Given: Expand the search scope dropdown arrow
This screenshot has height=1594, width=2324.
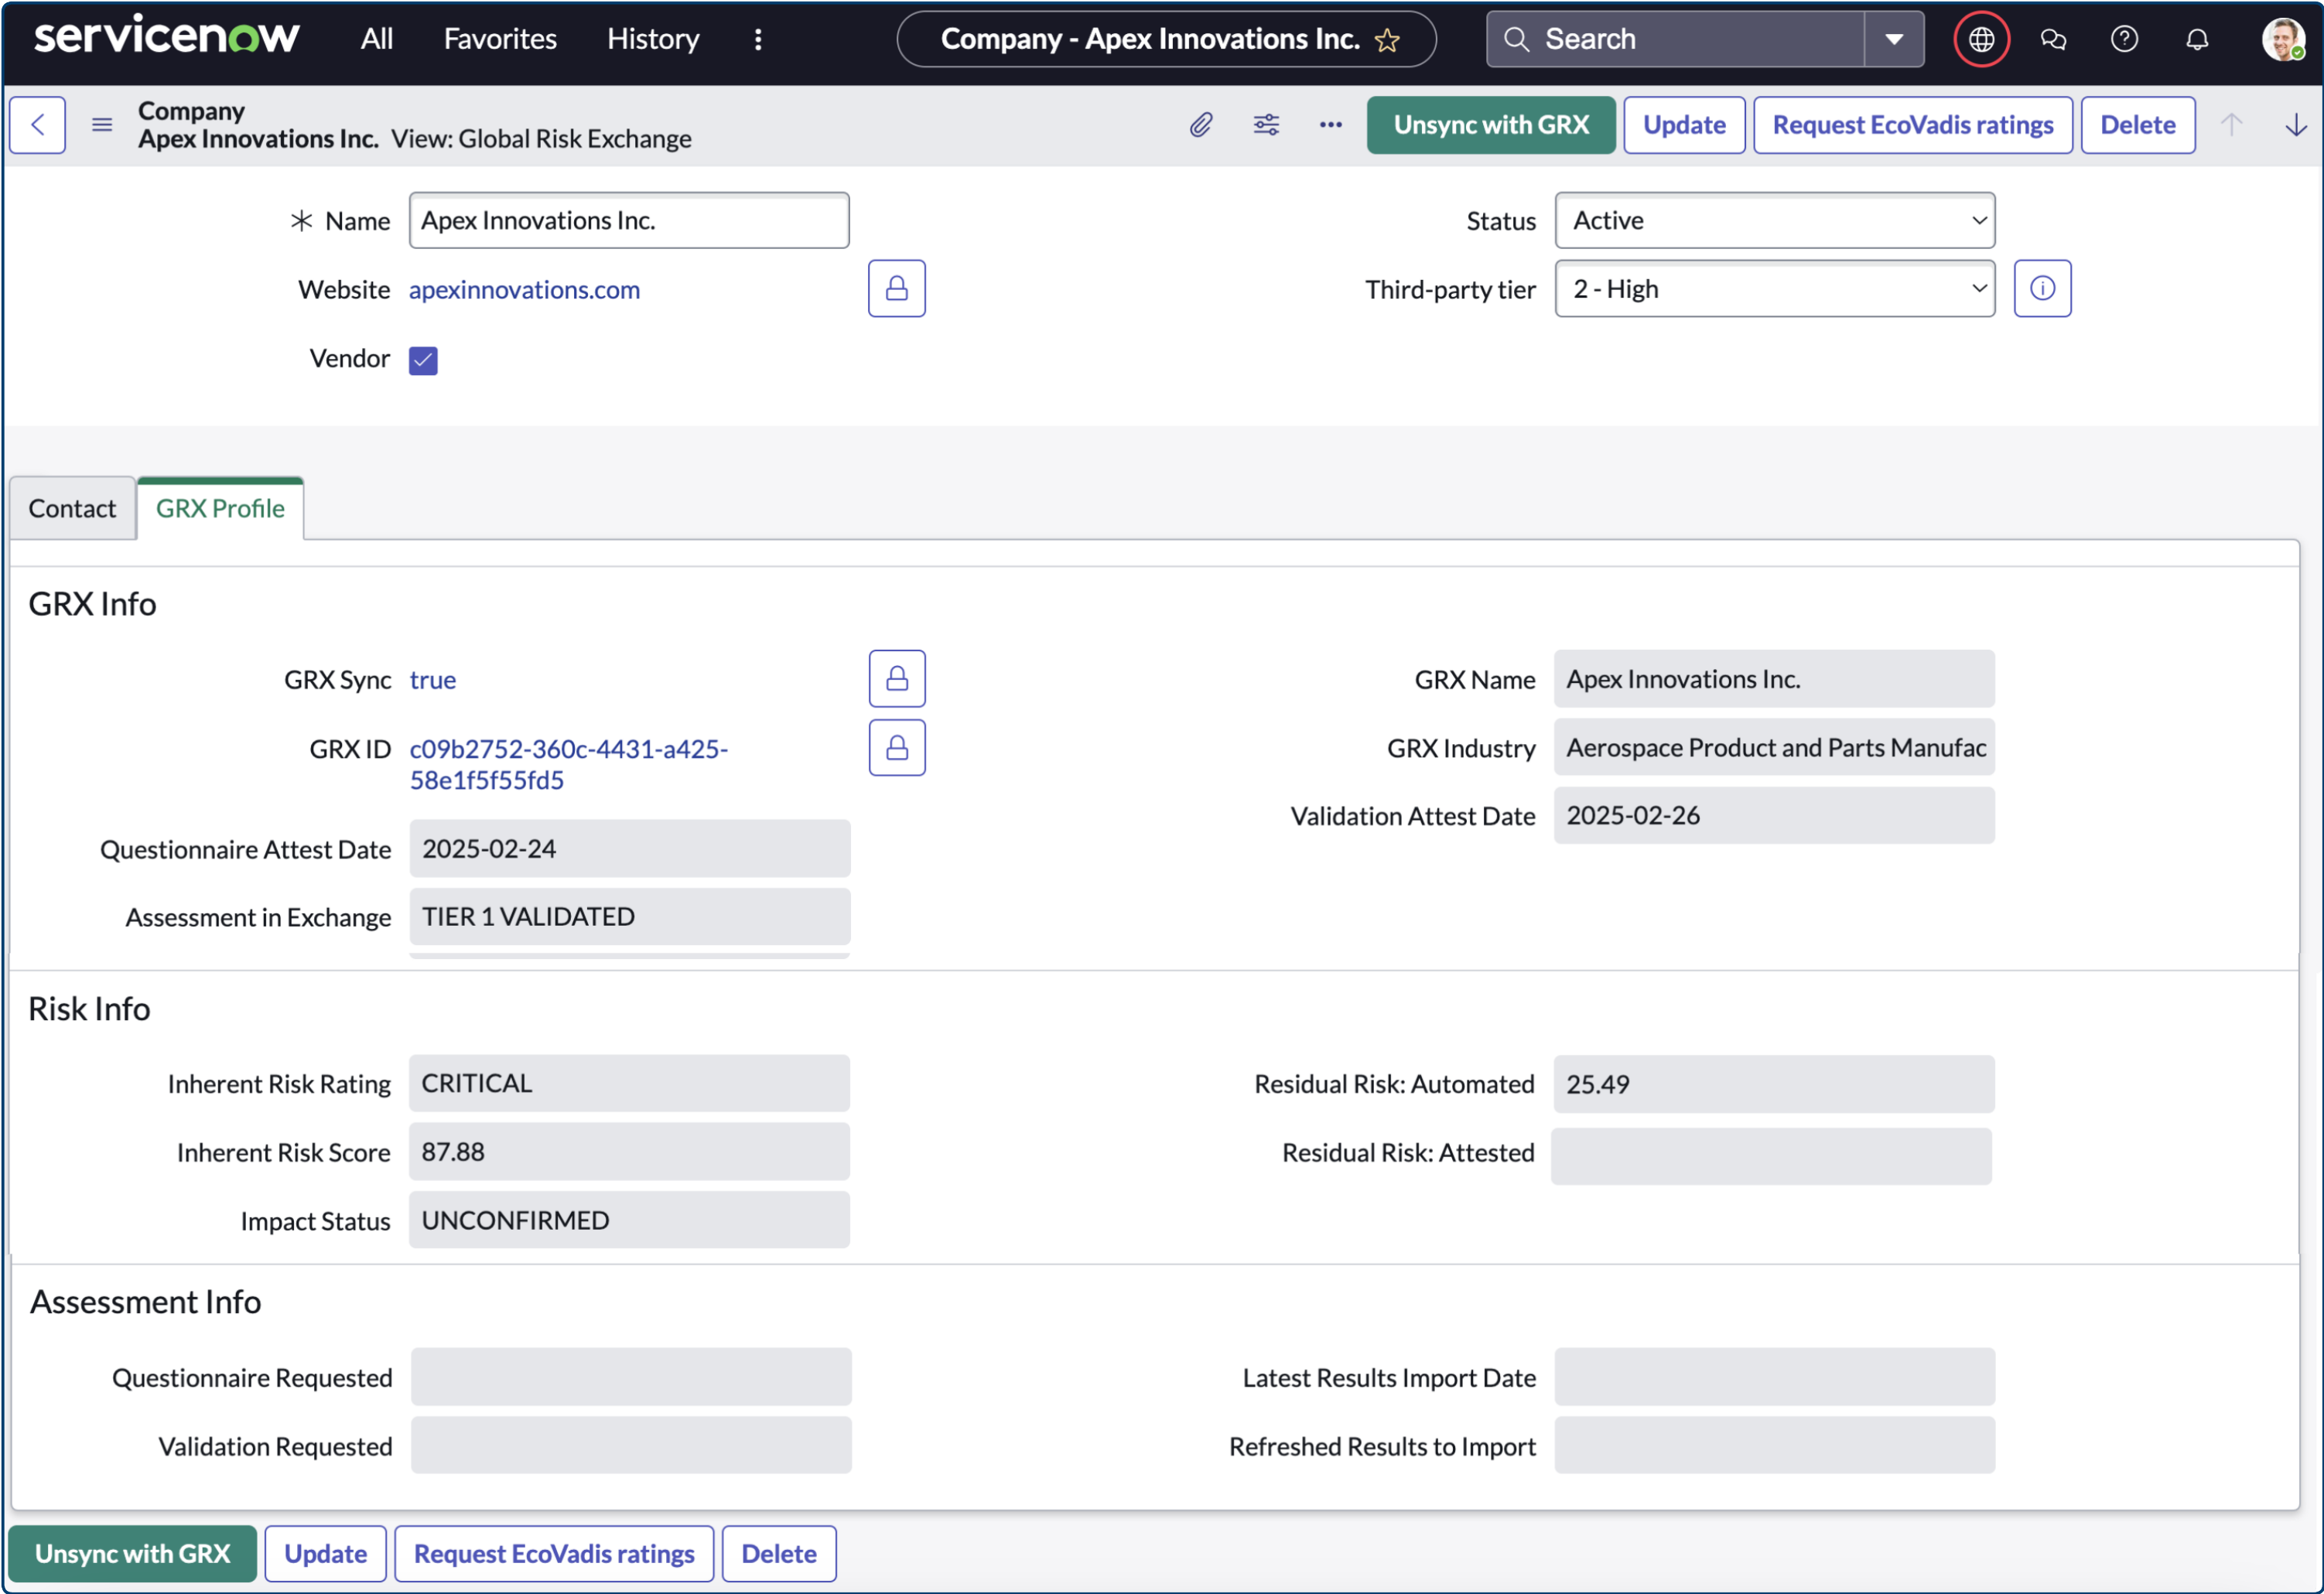Looking at the screenshot, I should click(1894, 39).
